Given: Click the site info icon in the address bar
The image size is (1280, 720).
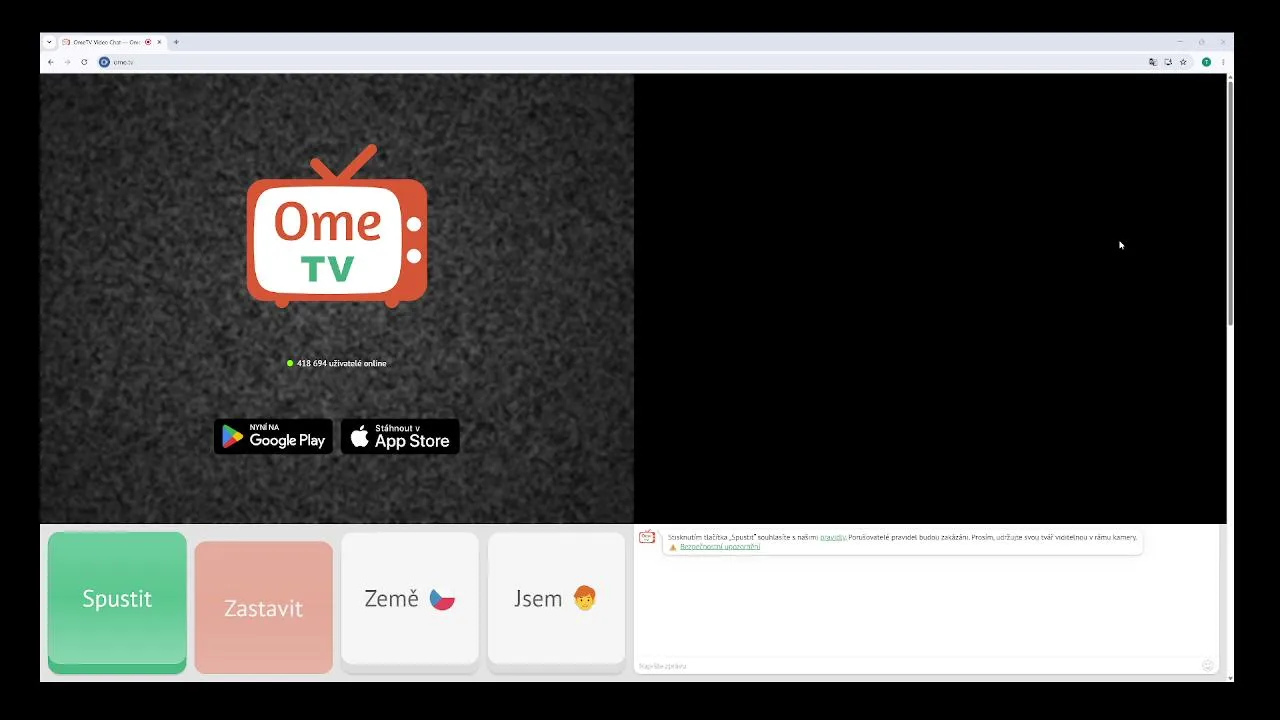Looking at the screenshot, I should pos(104,62).
